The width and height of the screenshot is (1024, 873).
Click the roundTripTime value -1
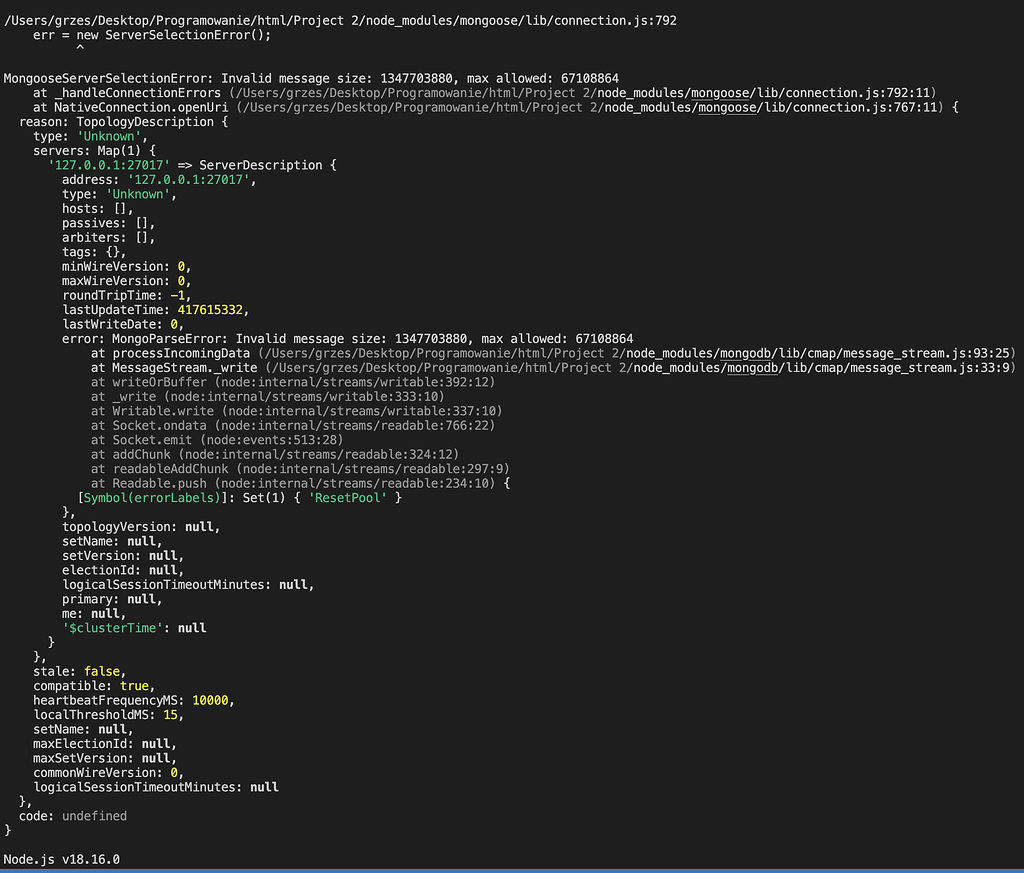click(177, 295)
